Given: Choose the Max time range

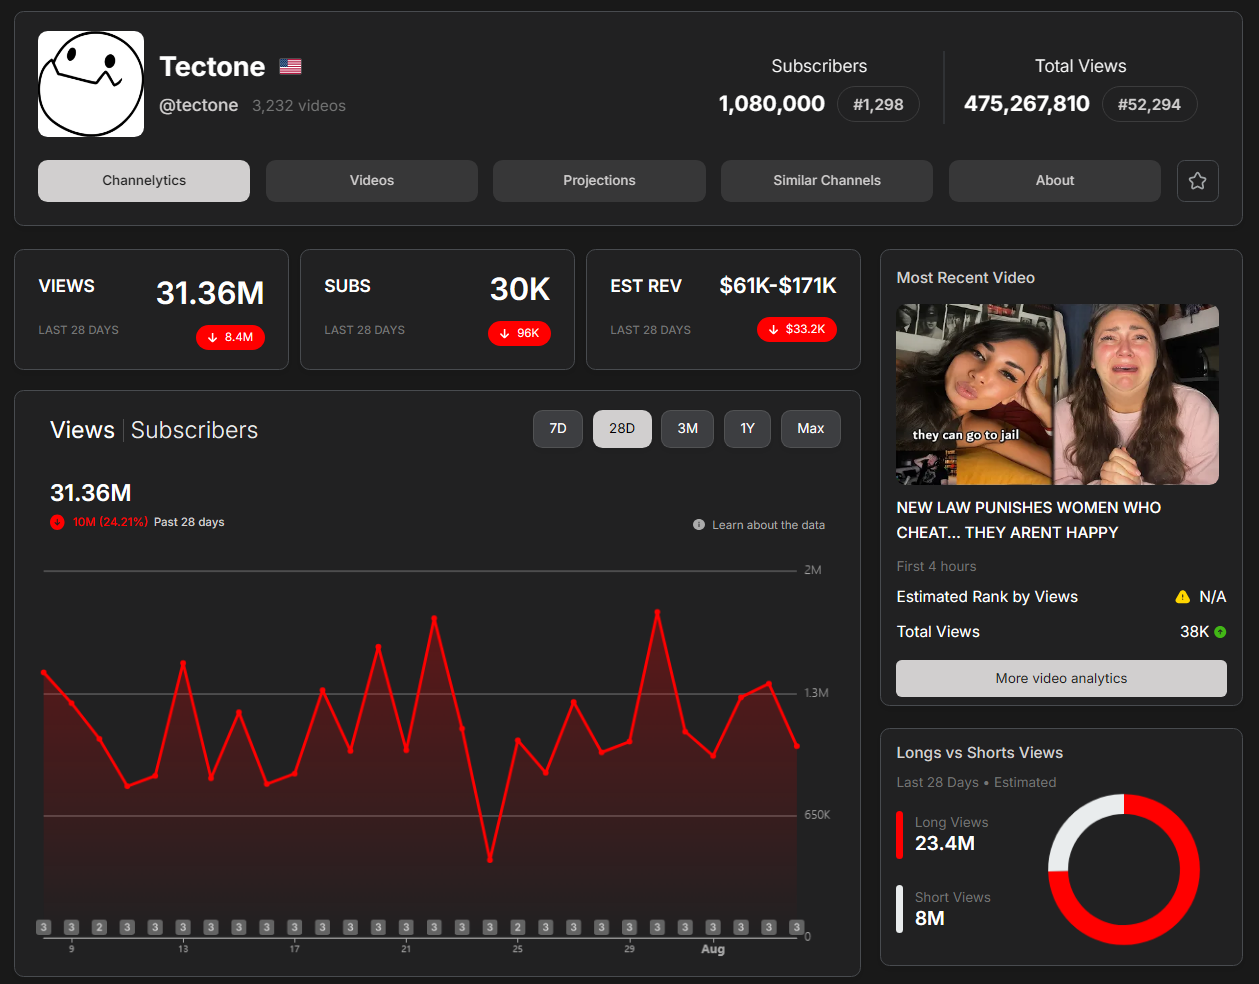Looking at the screenshot, I should tap(811, 429).
